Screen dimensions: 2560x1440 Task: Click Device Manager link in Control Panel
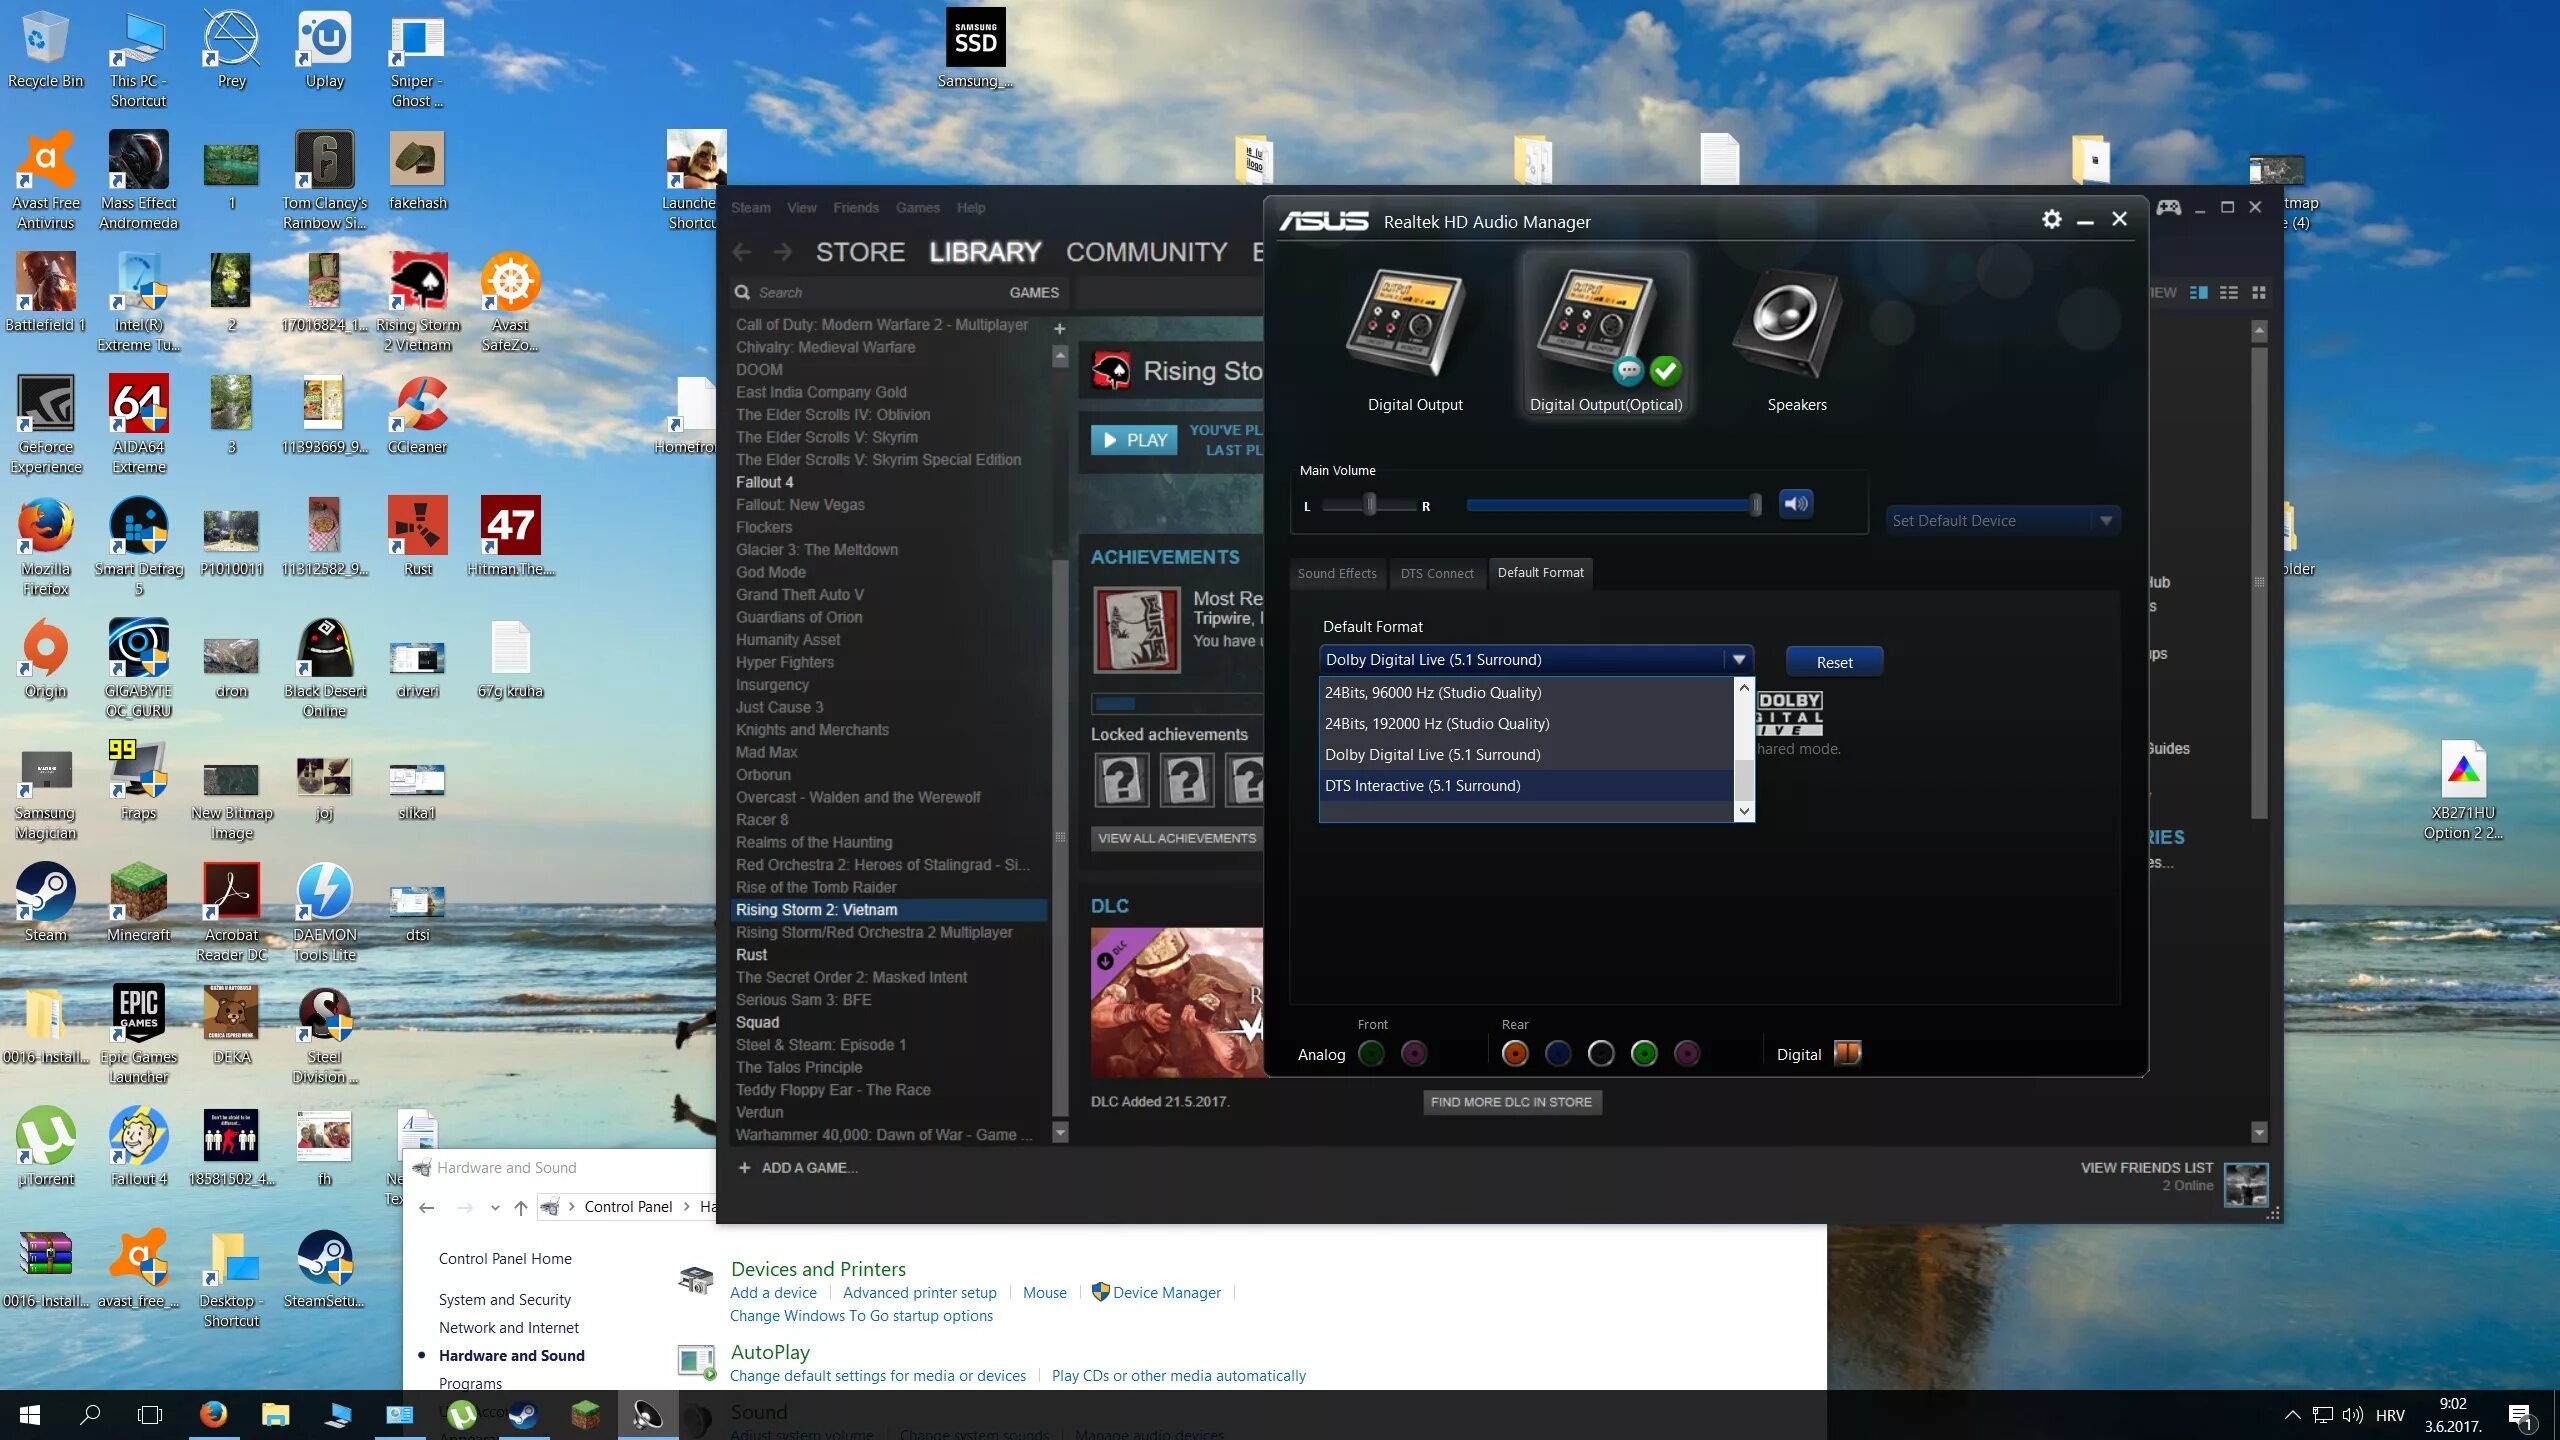pos(1166,1292)
